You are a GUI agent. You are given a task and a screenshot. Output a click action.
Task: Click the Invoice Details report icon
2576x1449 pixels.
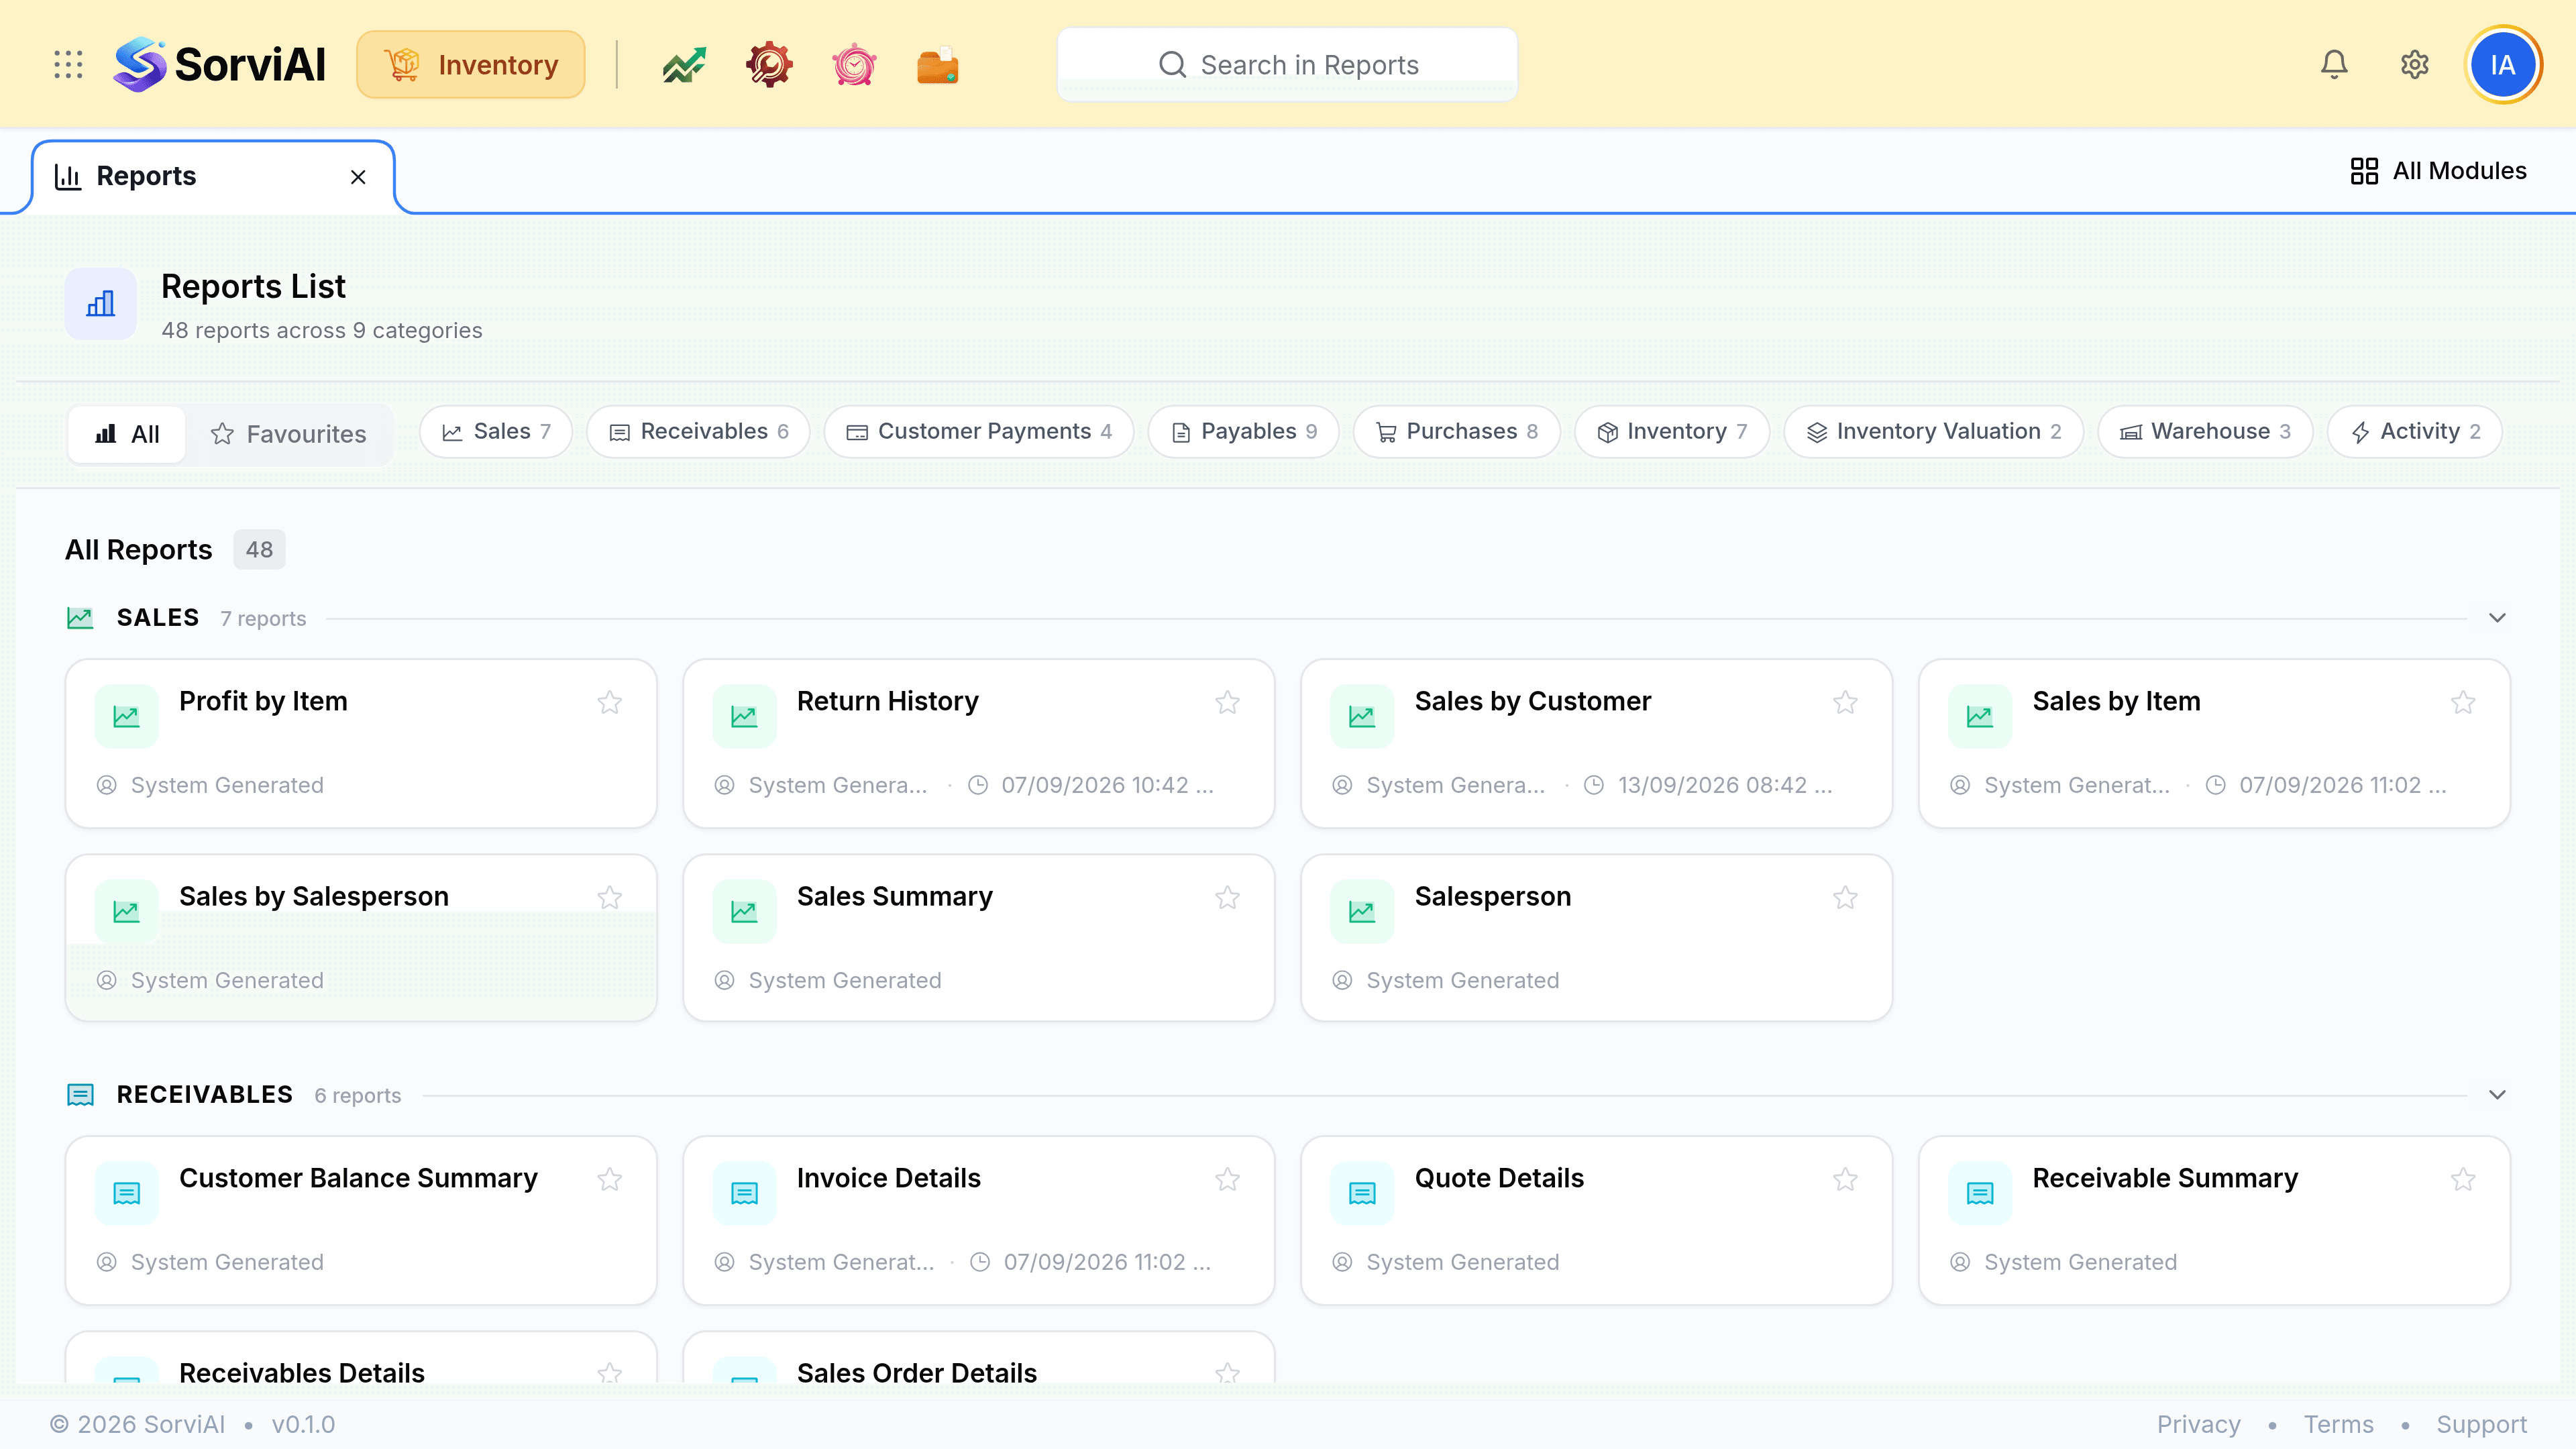744,1193
